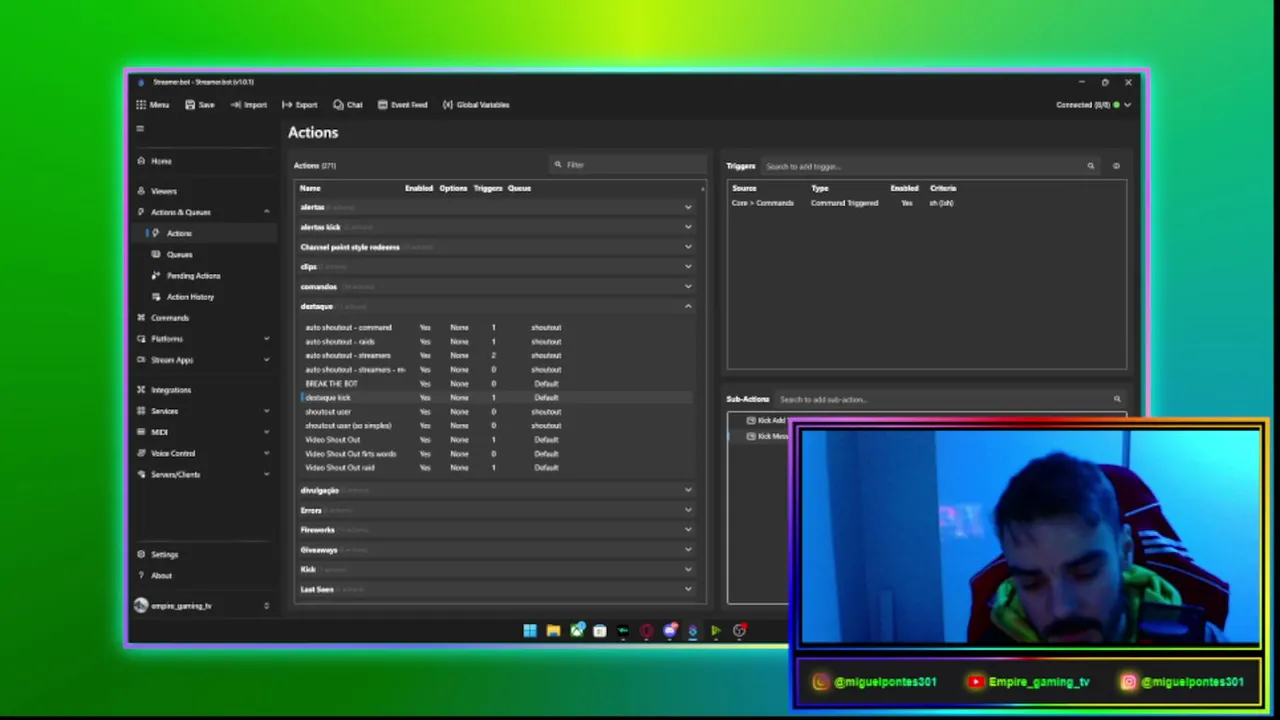
Task: Expand the Platforms sidebar section chevron
Action: click(x=266, y=339)
